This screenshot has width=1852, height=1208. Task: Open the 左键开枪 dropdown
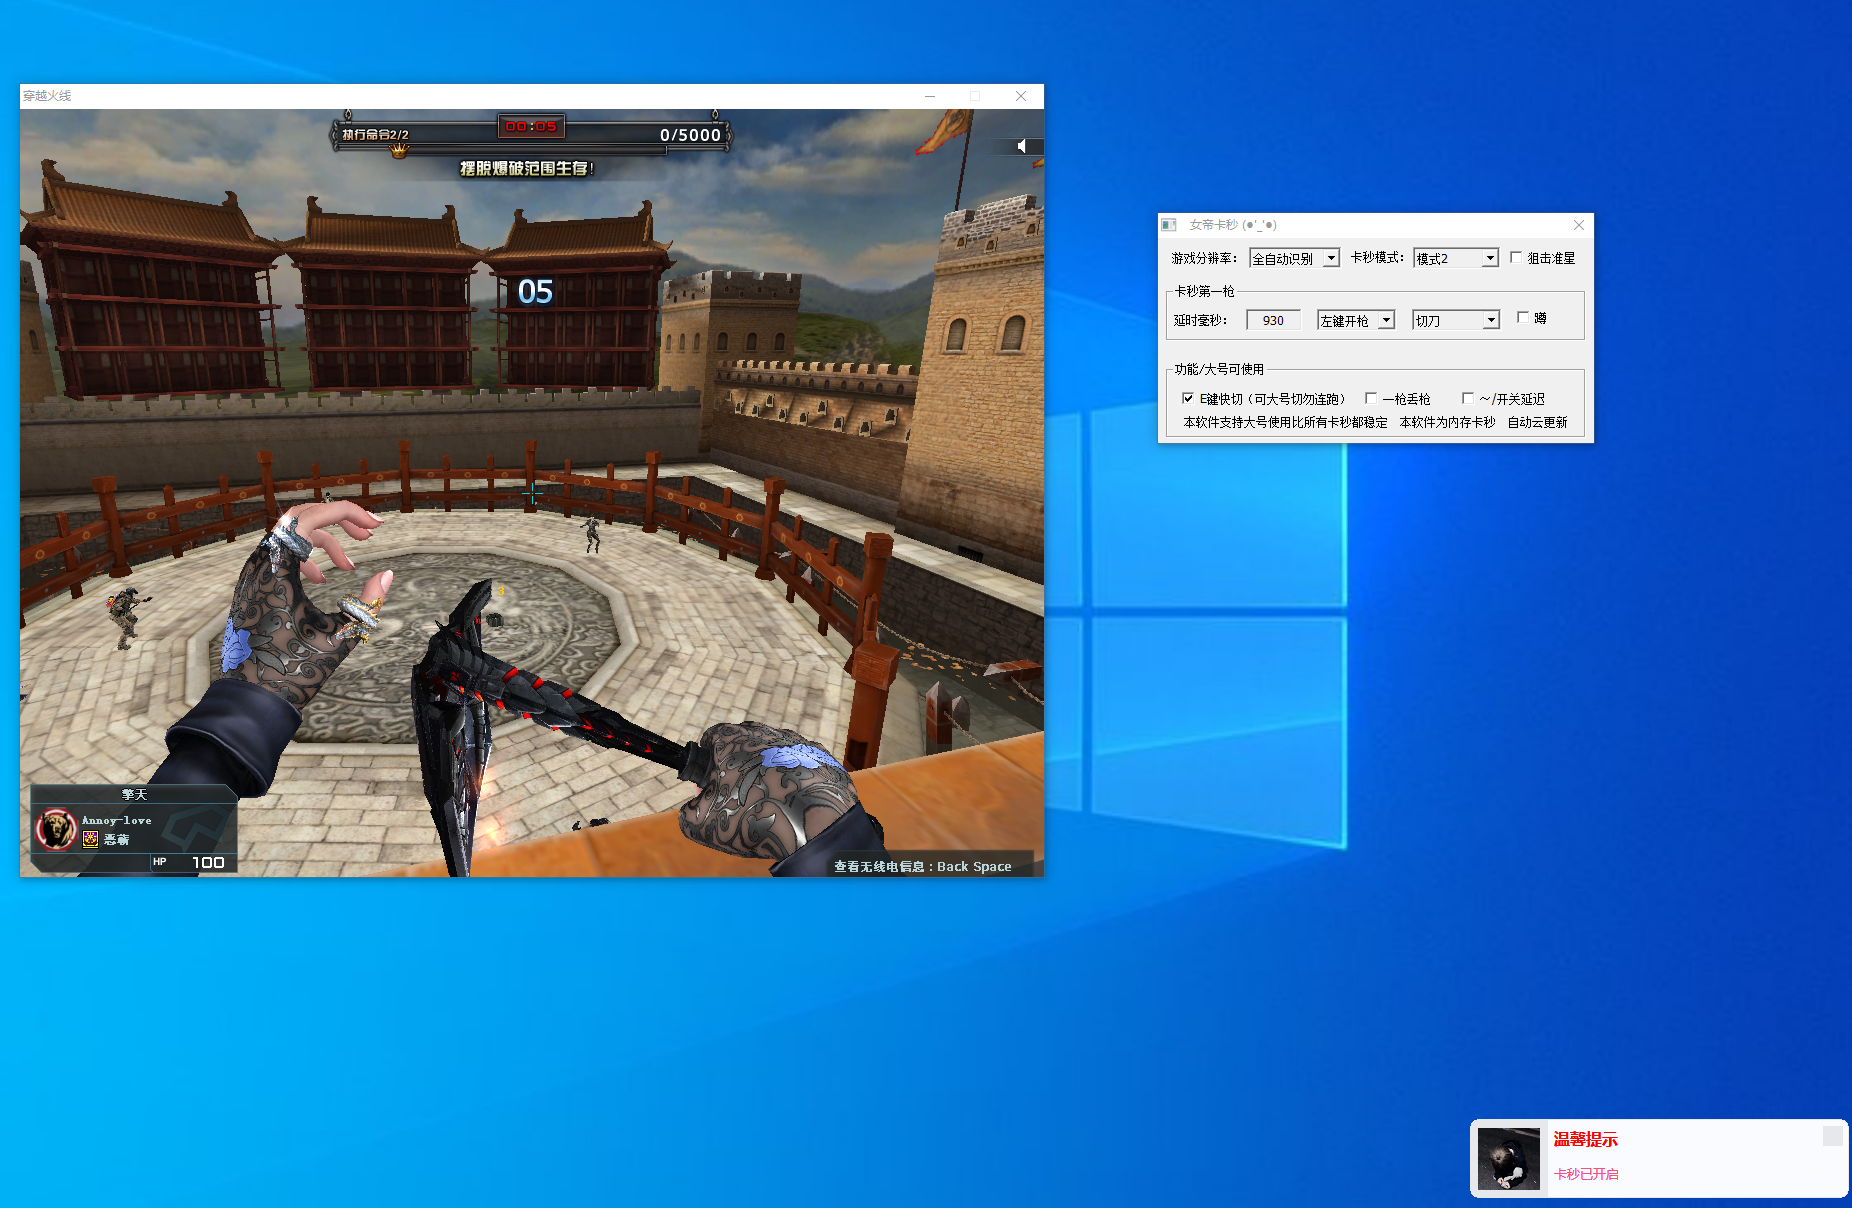tap(1356, 320)
